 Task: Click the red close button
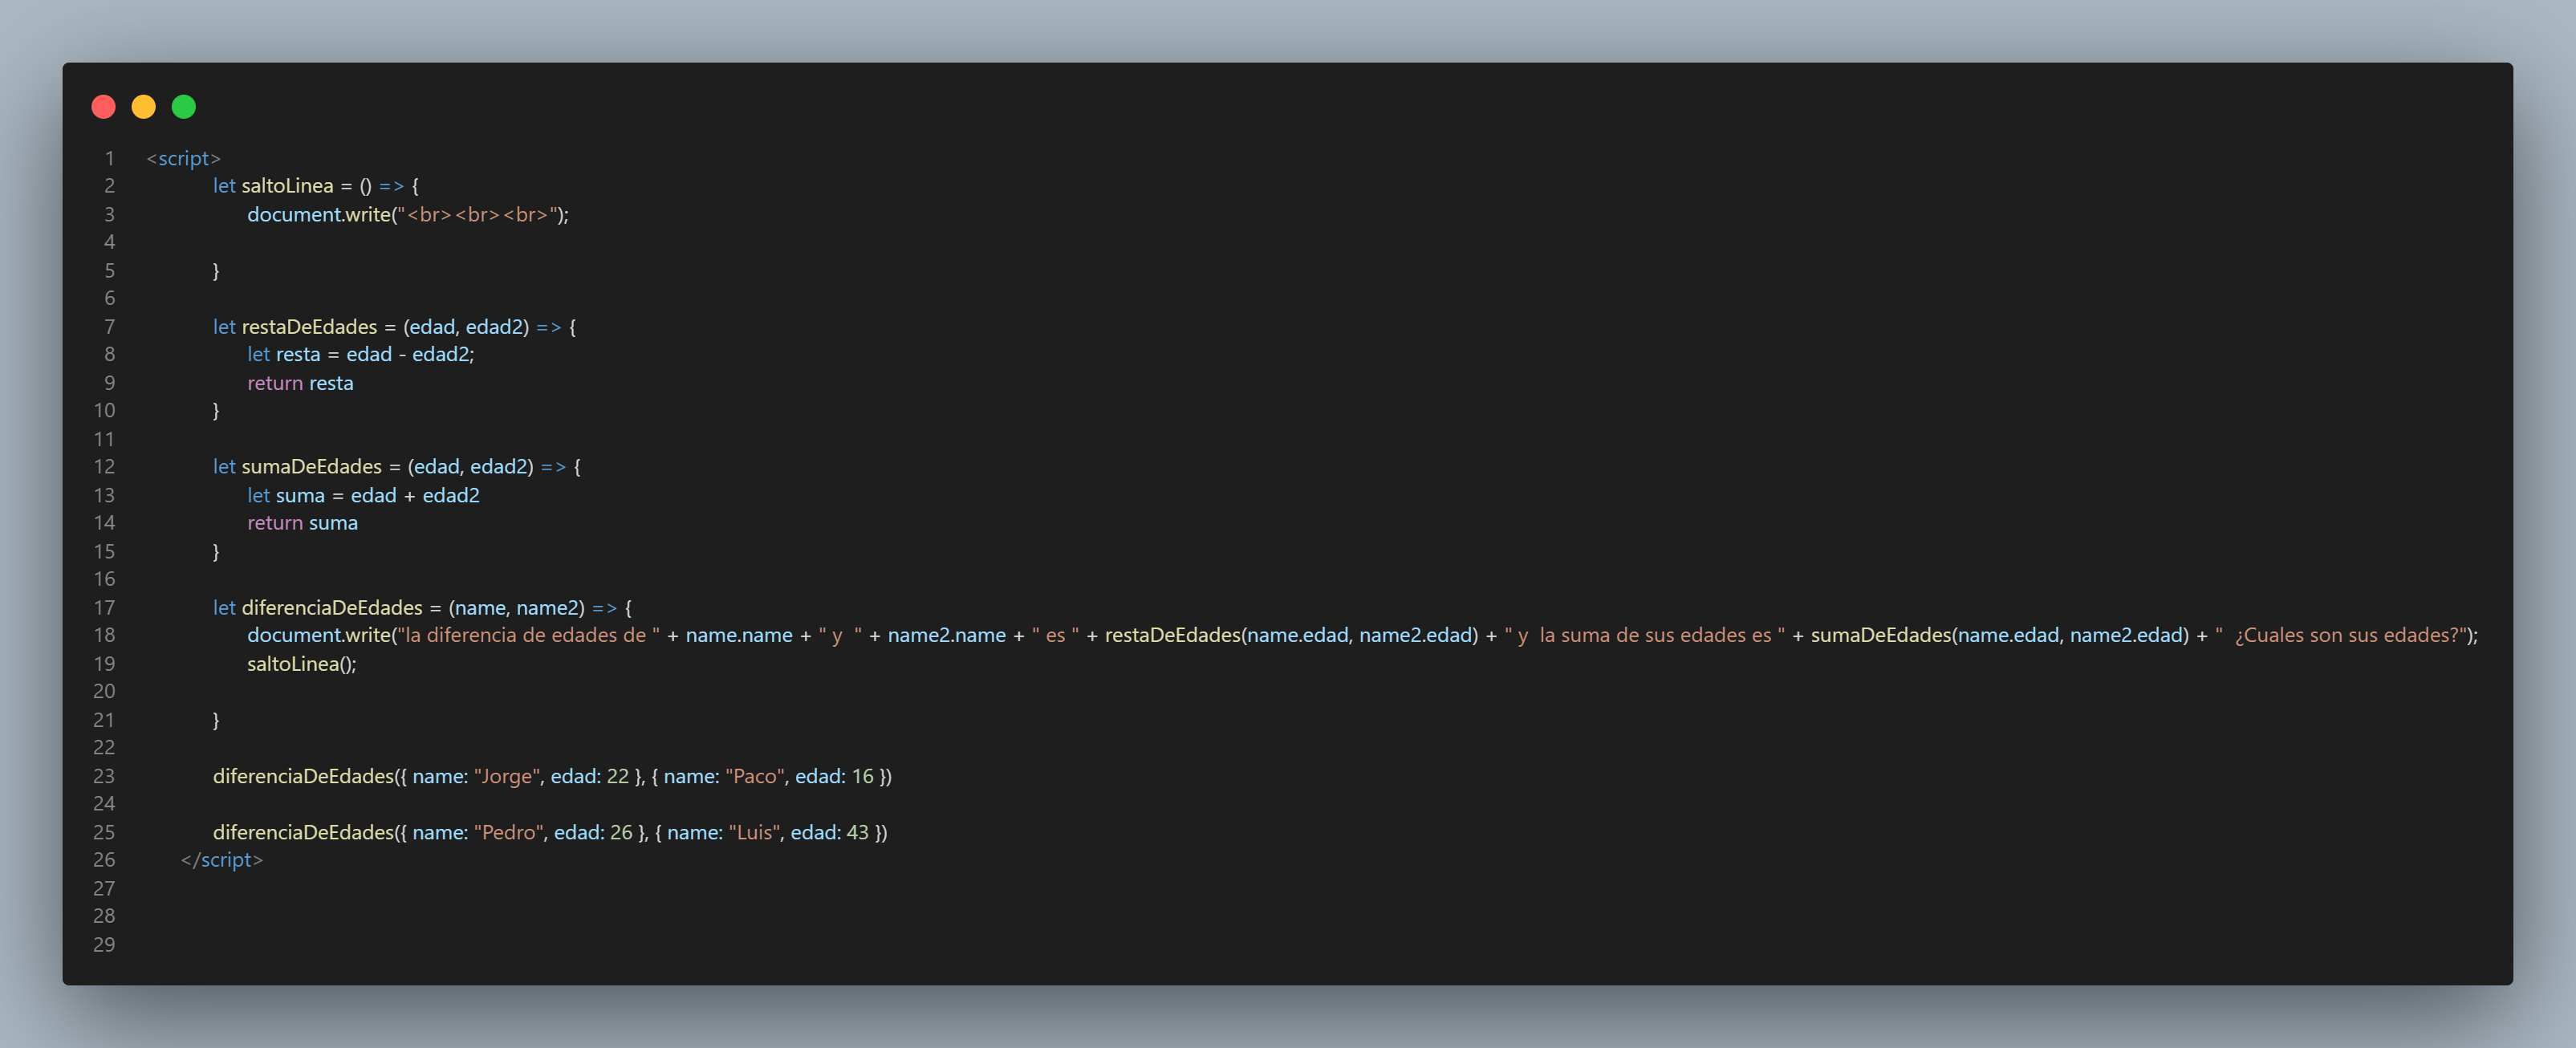100,108
